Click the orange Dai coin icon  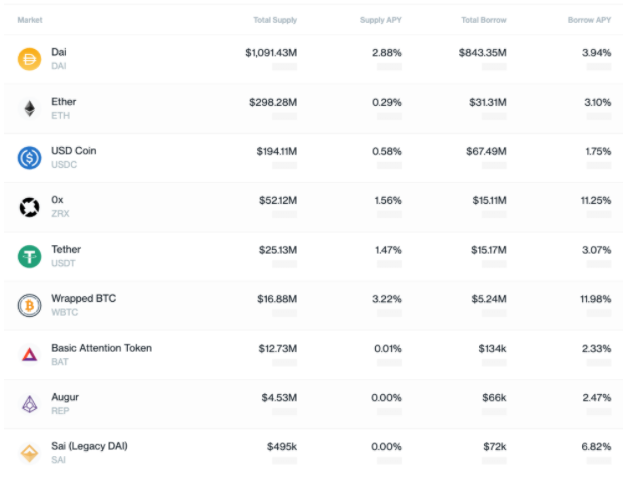click(29, 59)
